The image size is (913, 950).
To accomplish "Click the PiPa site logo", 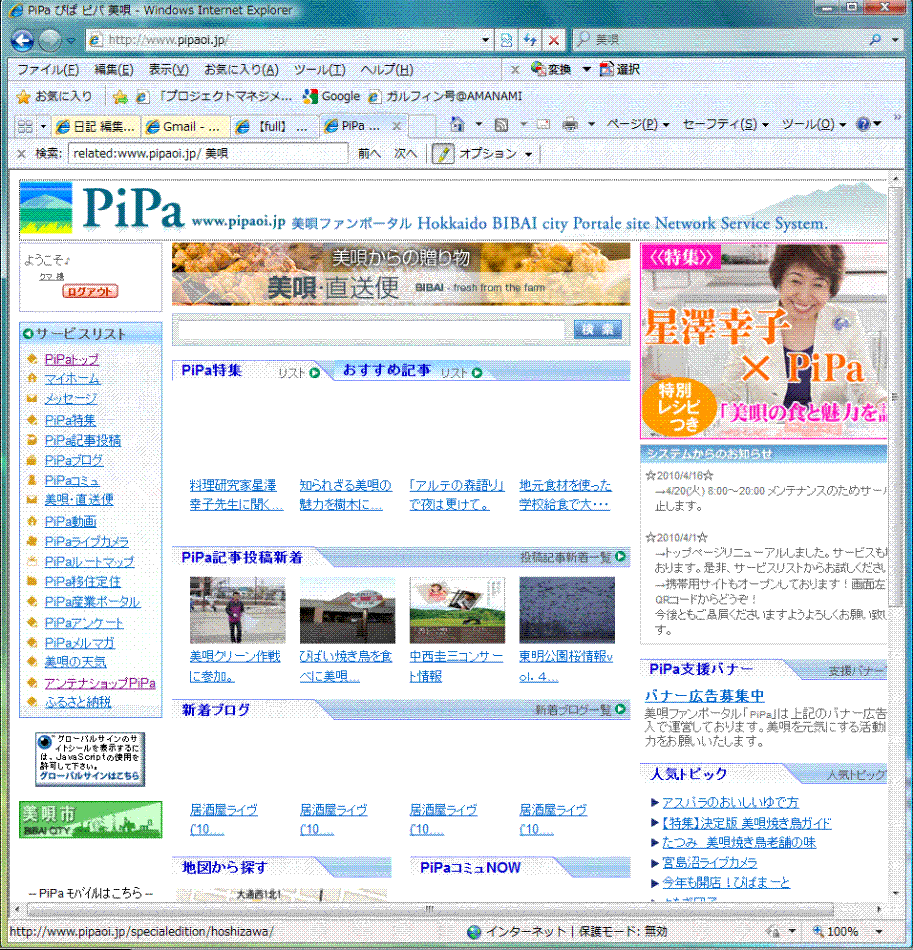I will [x=102, y=208].
